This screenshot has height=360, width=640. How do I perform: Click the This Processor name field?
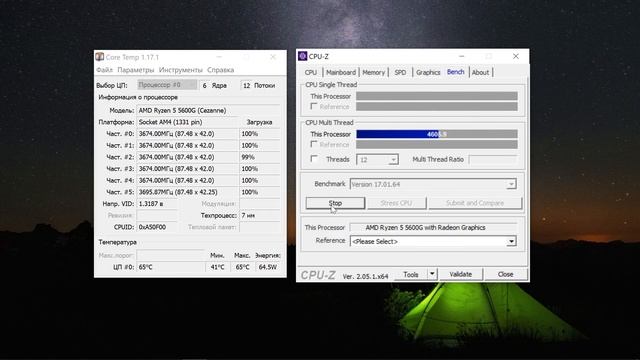tap(433, 228)
